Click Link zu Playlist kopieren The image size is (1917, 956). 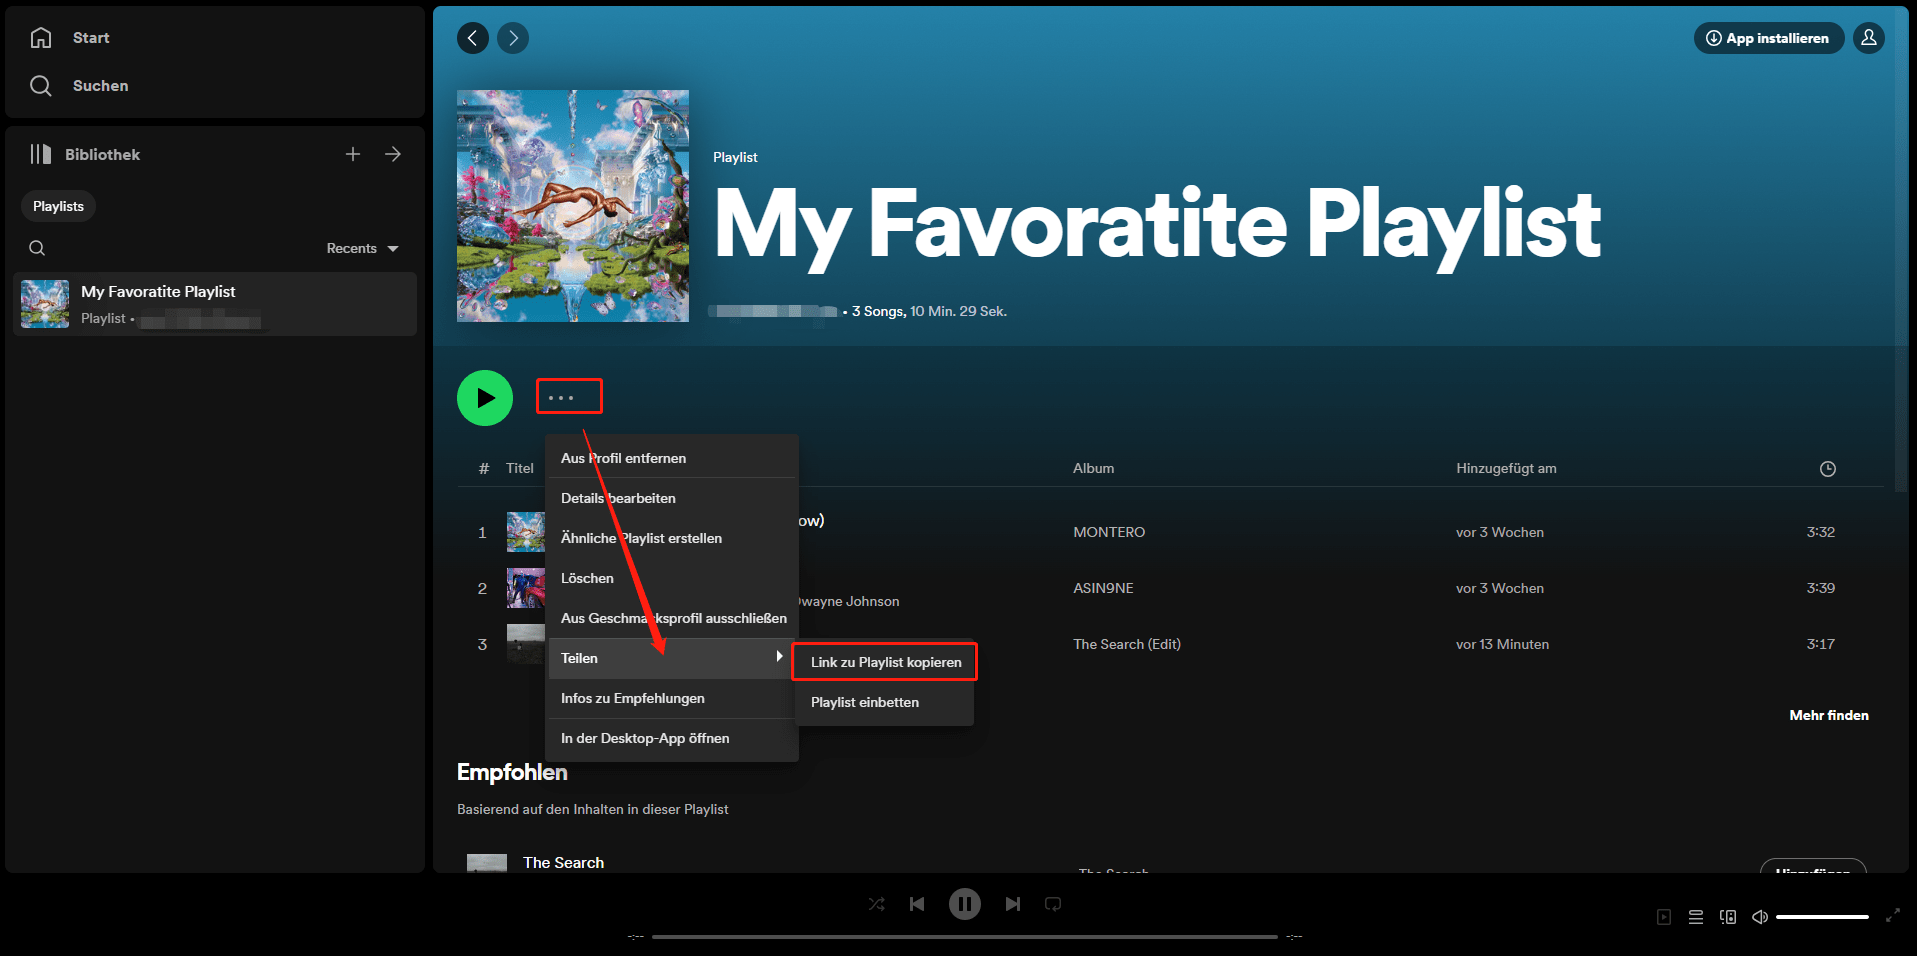point(885,662)
